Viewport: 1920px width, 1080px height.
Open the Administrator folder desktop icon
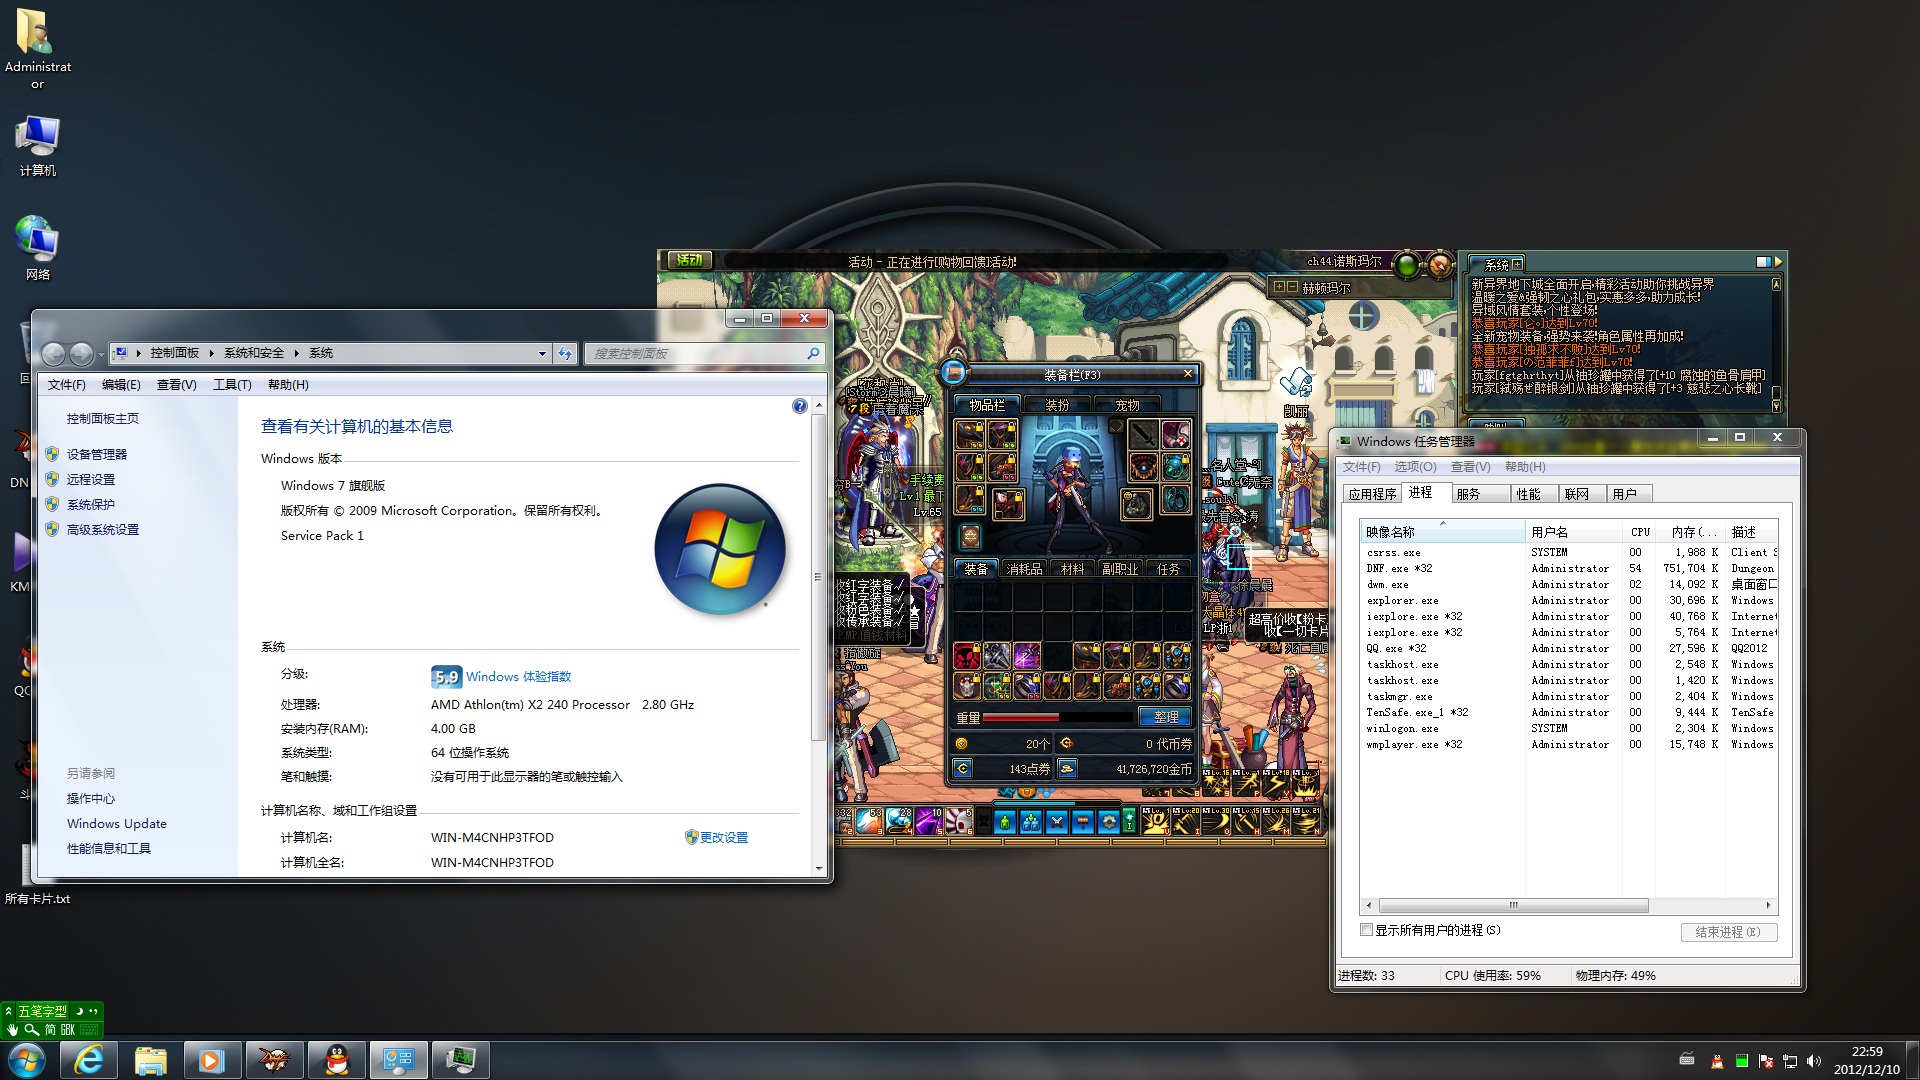tap(37, 50)
